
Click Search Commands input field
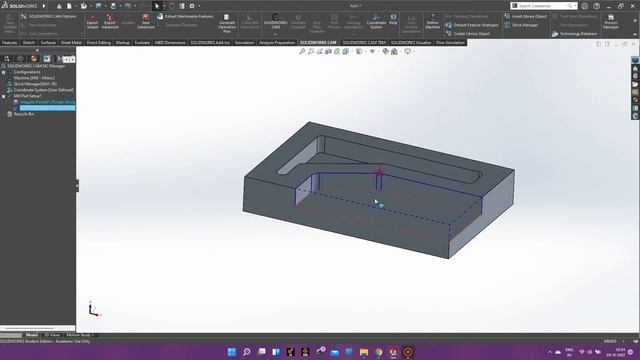click(x=543, y=6)
